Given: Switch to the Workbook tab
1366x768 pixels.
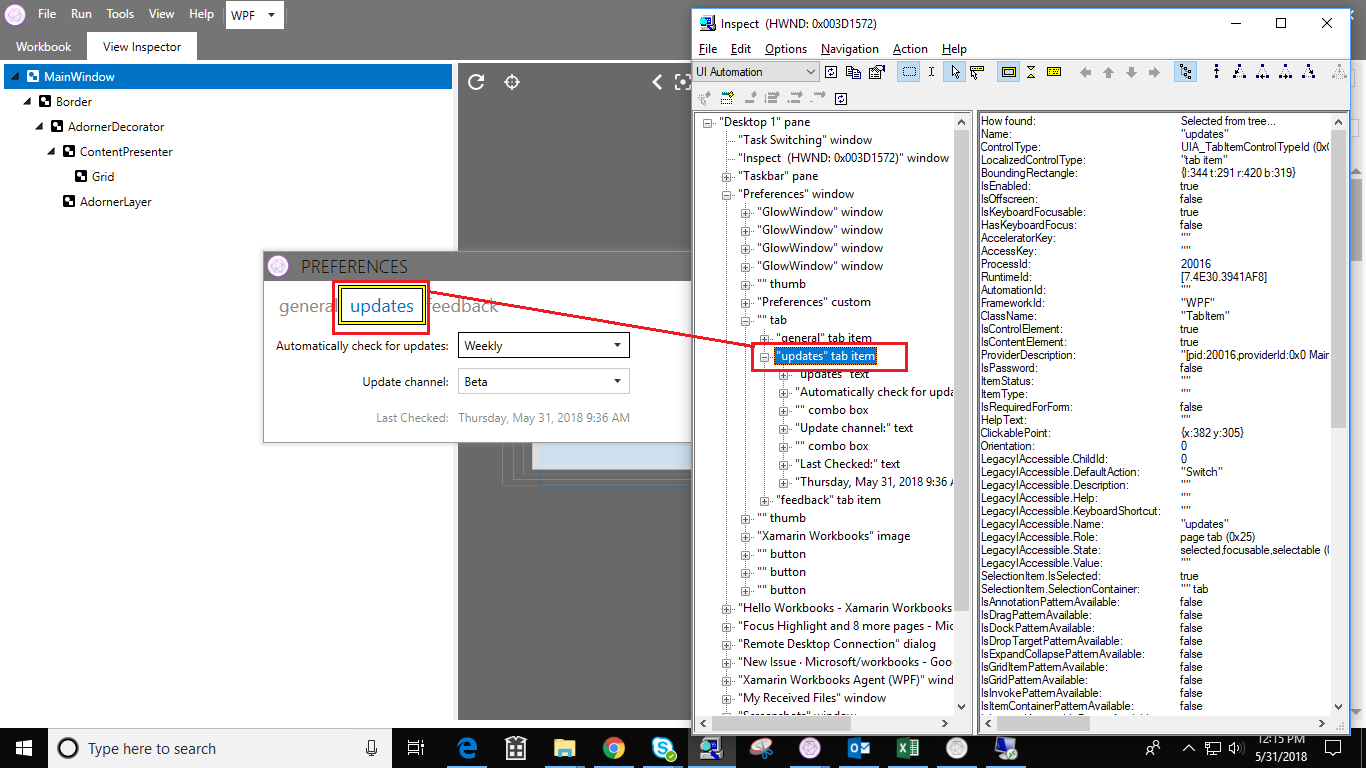Looking at the screenshot, I should tap(42, 46).
